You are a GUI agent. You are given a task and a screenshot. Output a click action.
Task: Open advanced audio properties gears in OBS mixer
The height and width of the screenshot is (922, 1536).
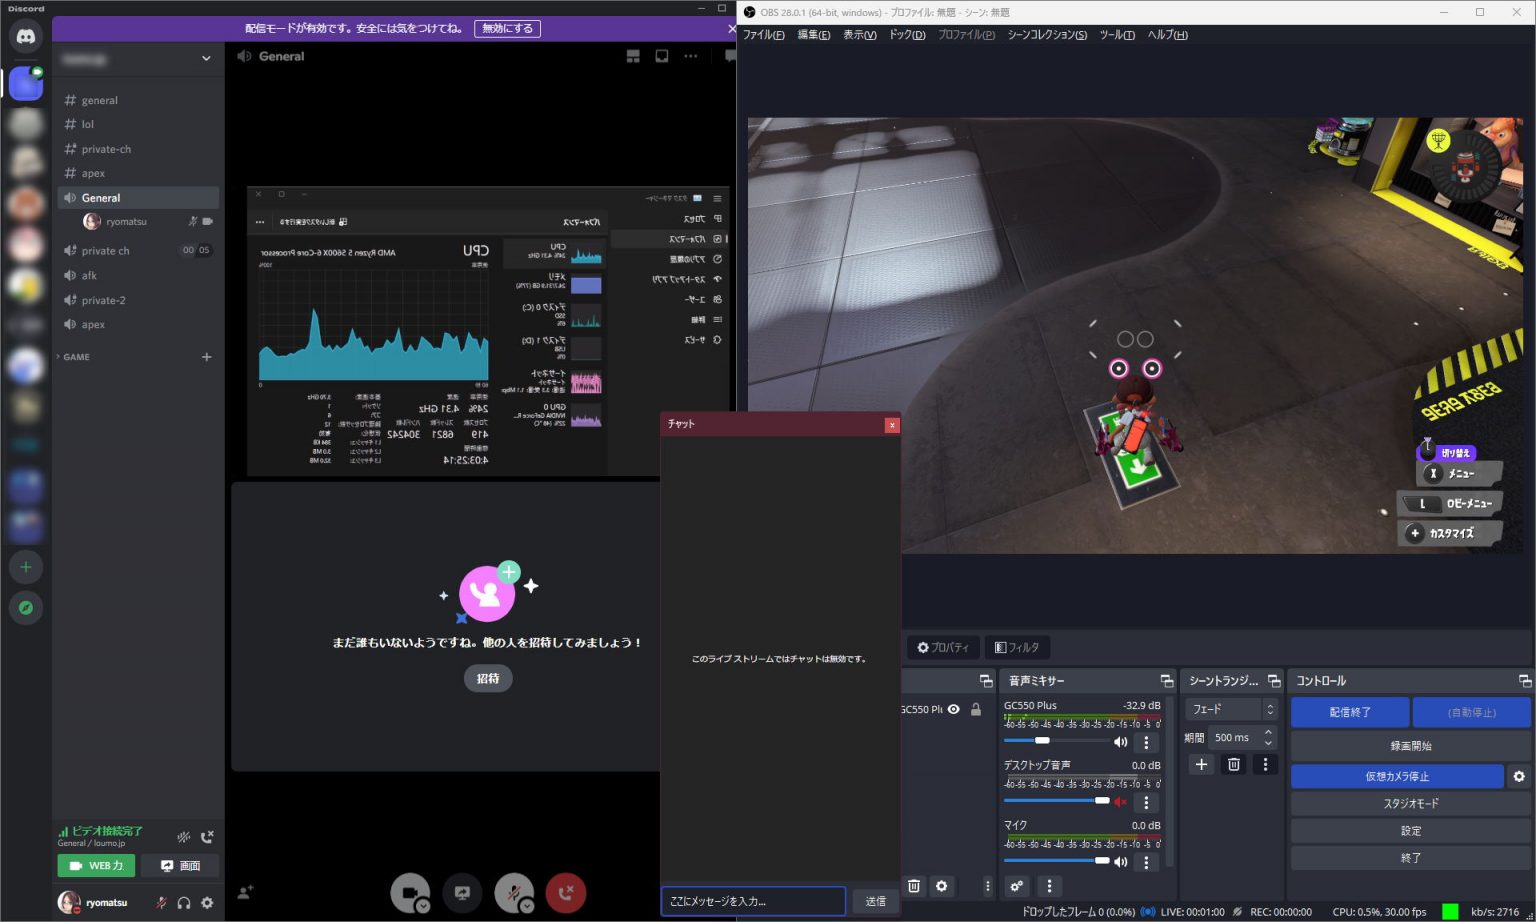(x=1016, y=886)
